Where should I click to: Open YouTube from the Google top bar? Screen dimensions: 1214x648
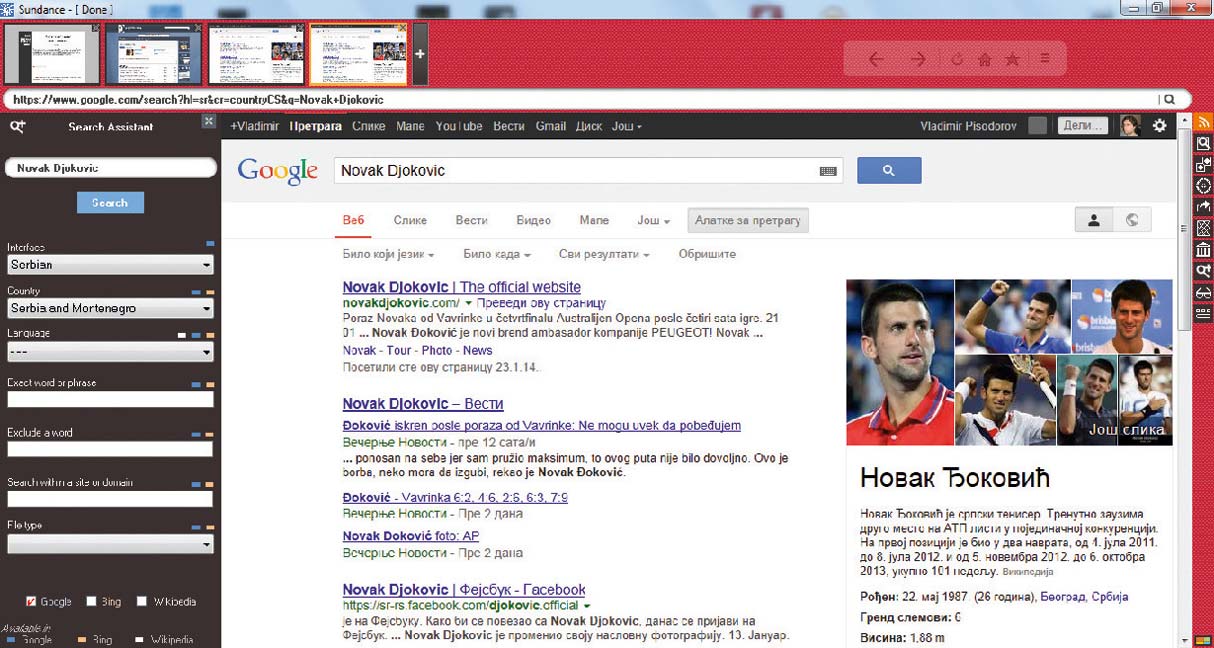coord(459,126)
